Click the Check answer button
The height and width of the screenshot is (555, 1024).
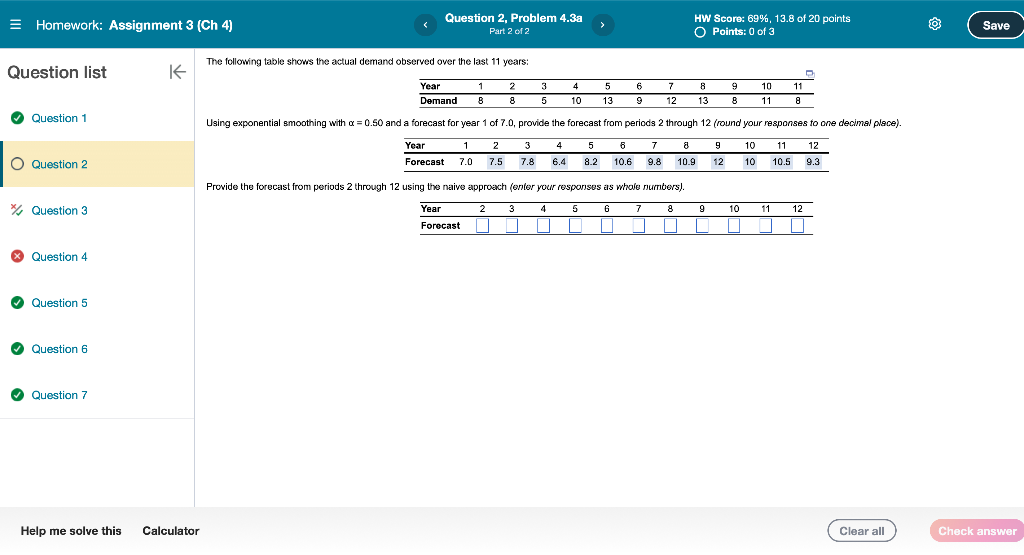977,531
